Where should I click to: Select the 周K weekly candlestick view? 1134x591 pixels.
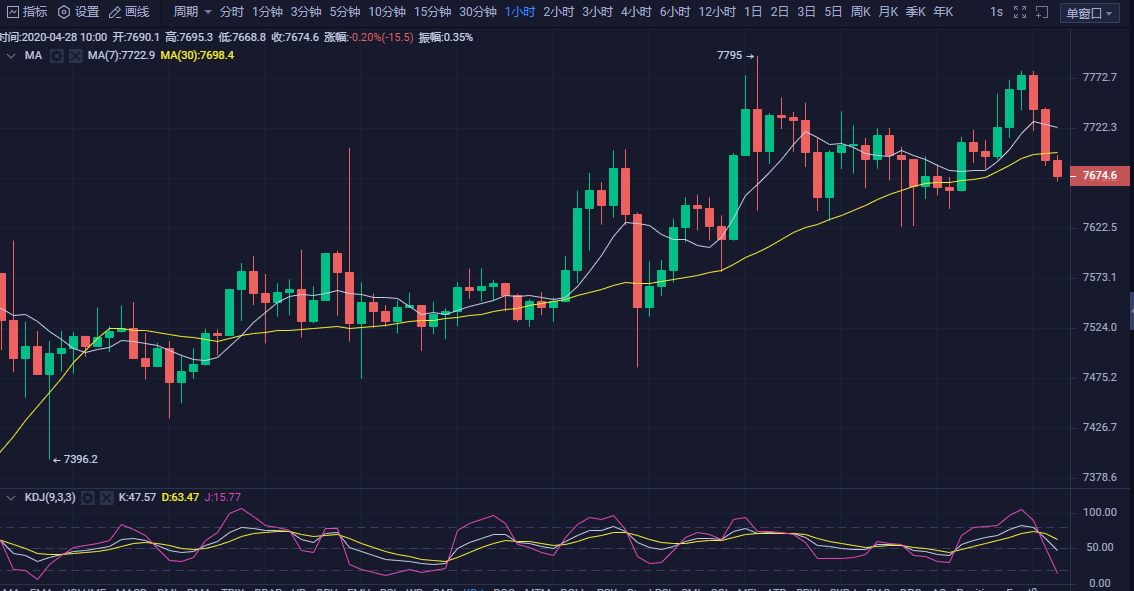(x=860, y=12)
